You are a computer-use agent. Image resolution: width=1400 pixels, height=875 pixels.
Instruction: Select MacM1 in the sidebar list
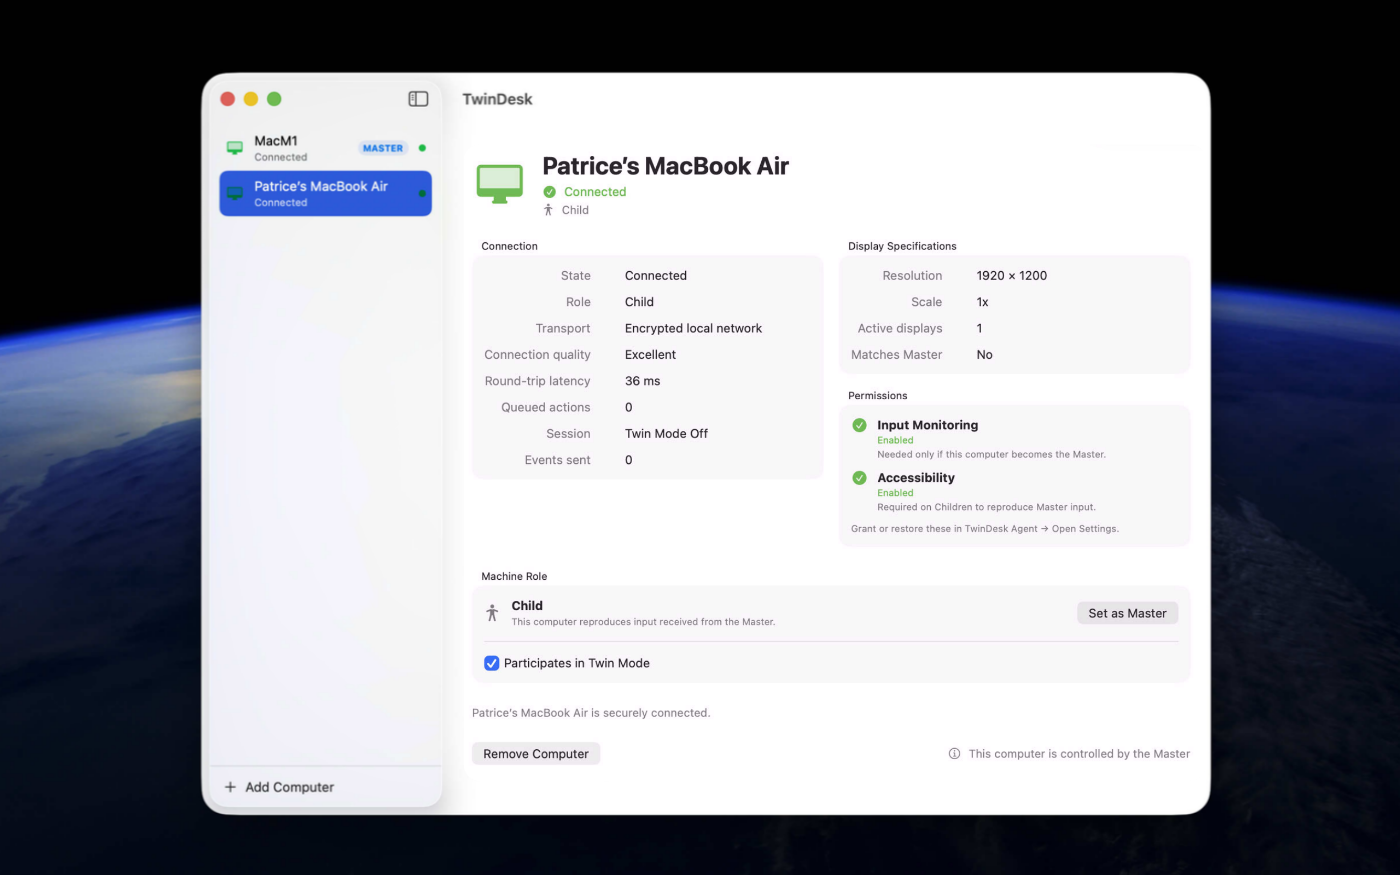click(325, 148)
